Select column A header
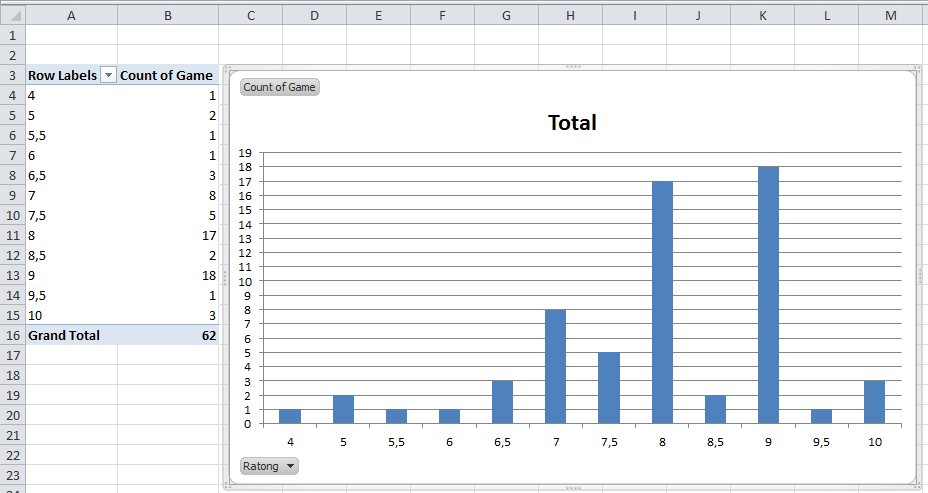 click(71, 15)
